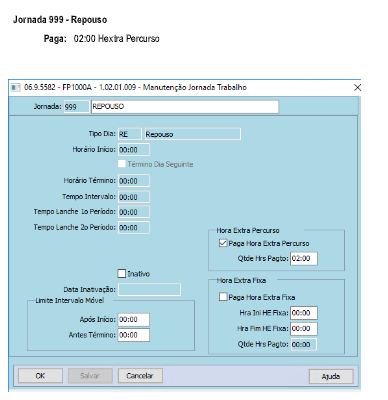Screen dimensions: 388x400
Task: Click the Hra Ini HE Fixa field
Action: [x=304, y=313]
